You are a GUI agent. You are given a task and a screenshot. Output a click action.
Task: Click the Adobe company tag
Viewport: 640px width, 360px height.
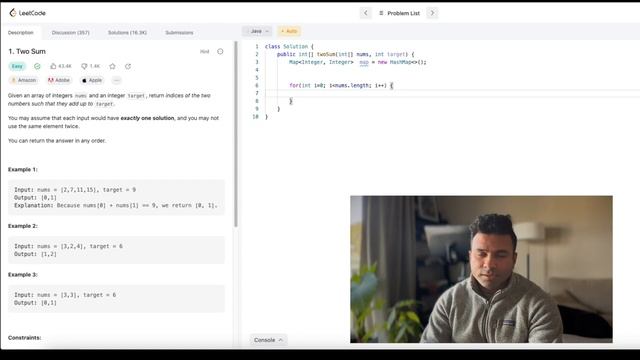coord(59,80)
